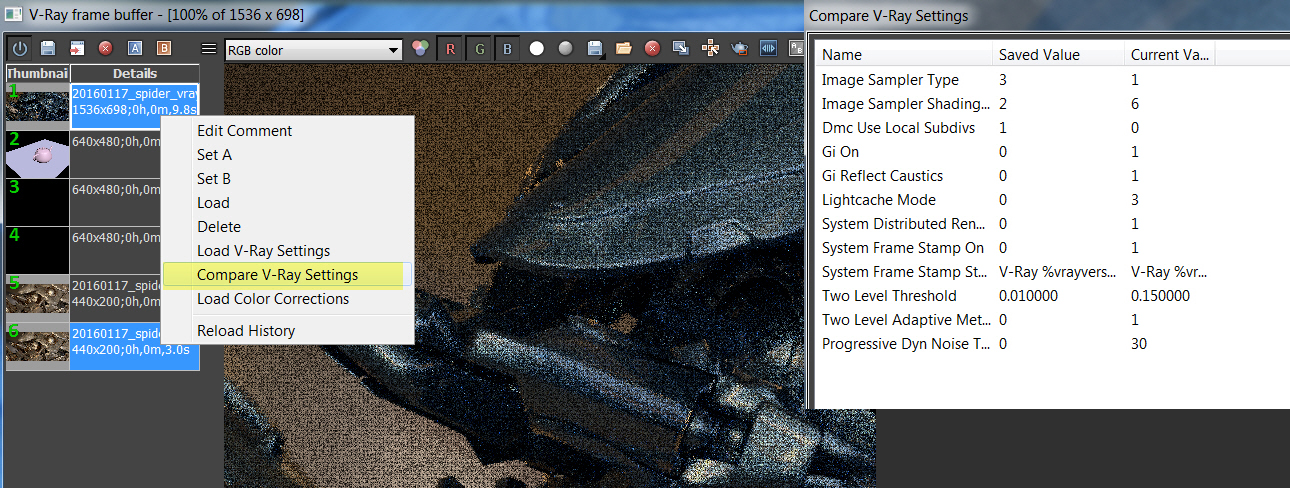Choose Load Color Corrections menu entry
This screenshot has height=488, width=1290.
288,299
